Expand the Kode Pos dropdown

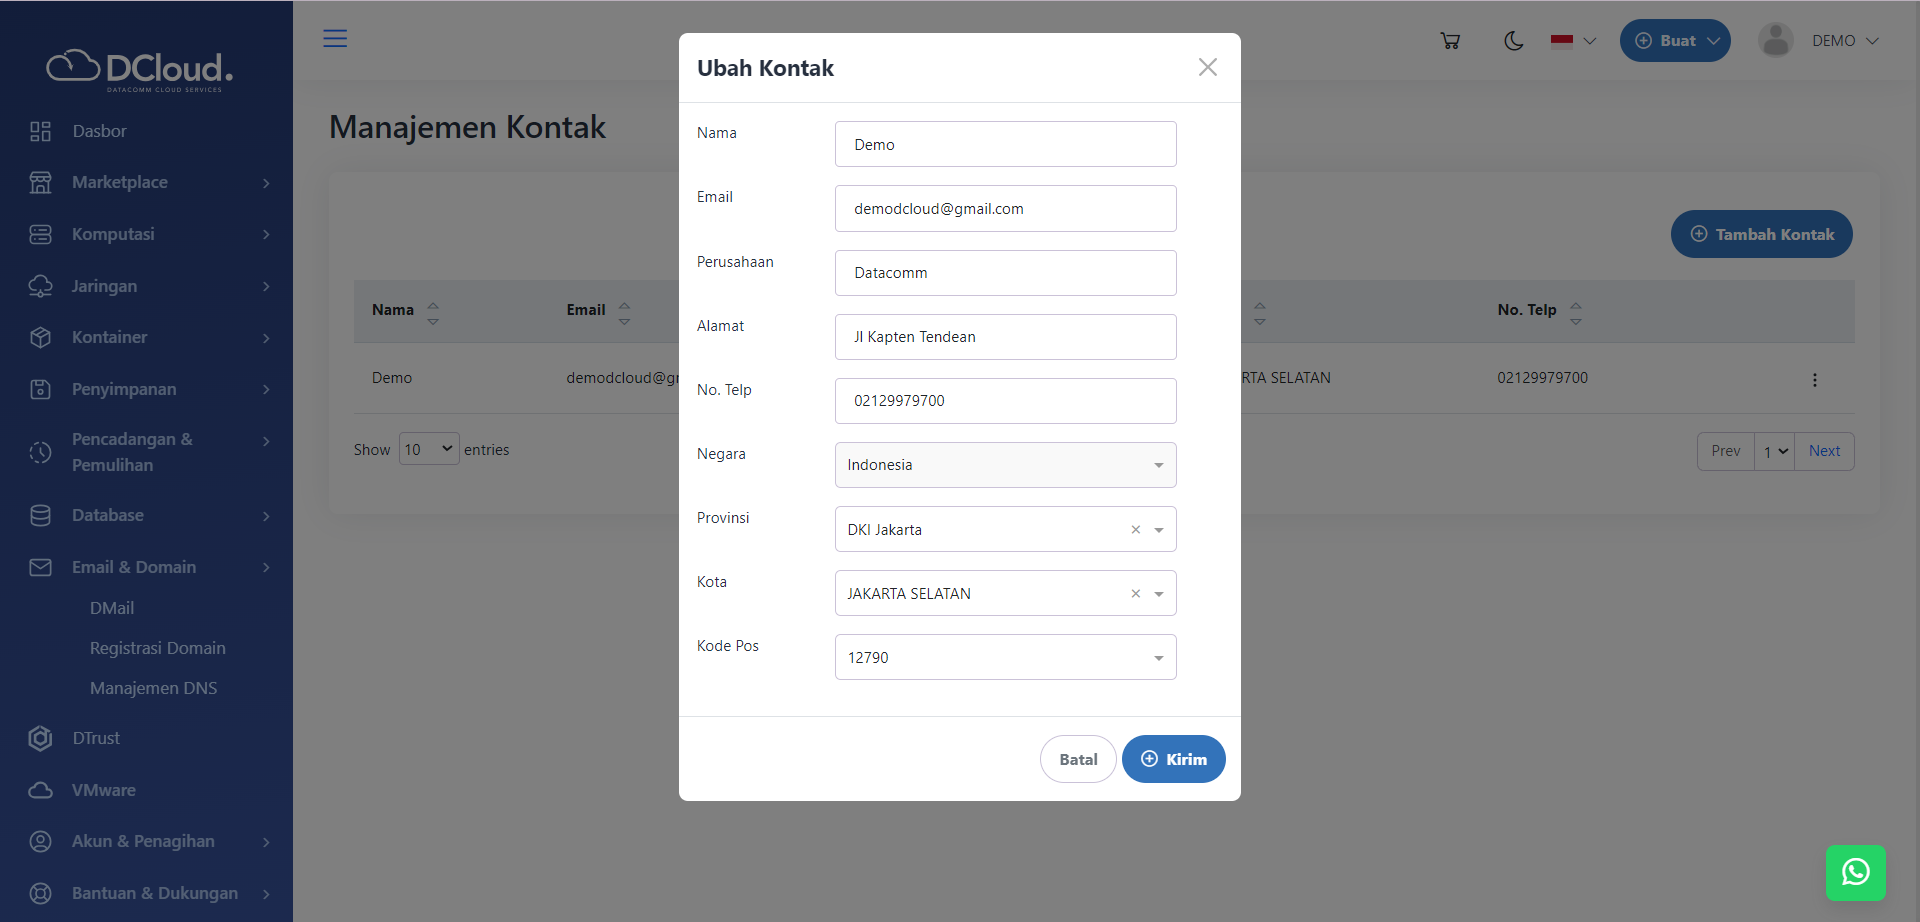[1005, 658]
